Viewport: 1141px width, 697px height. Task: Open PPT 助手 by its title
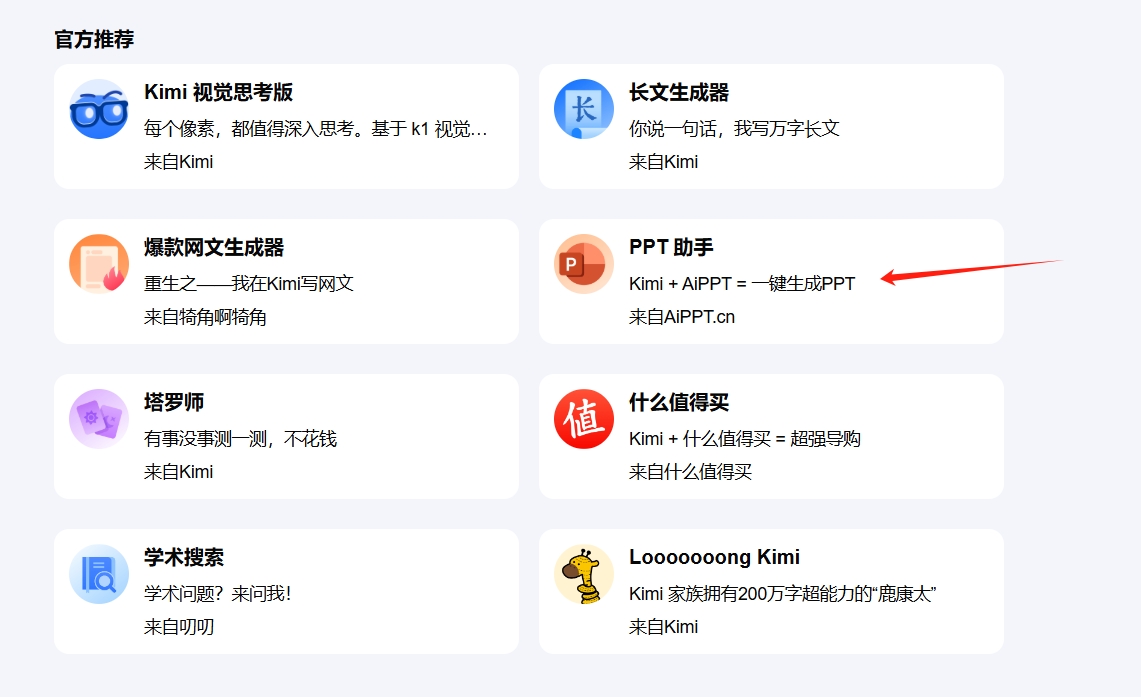click(x=671, y=248)
